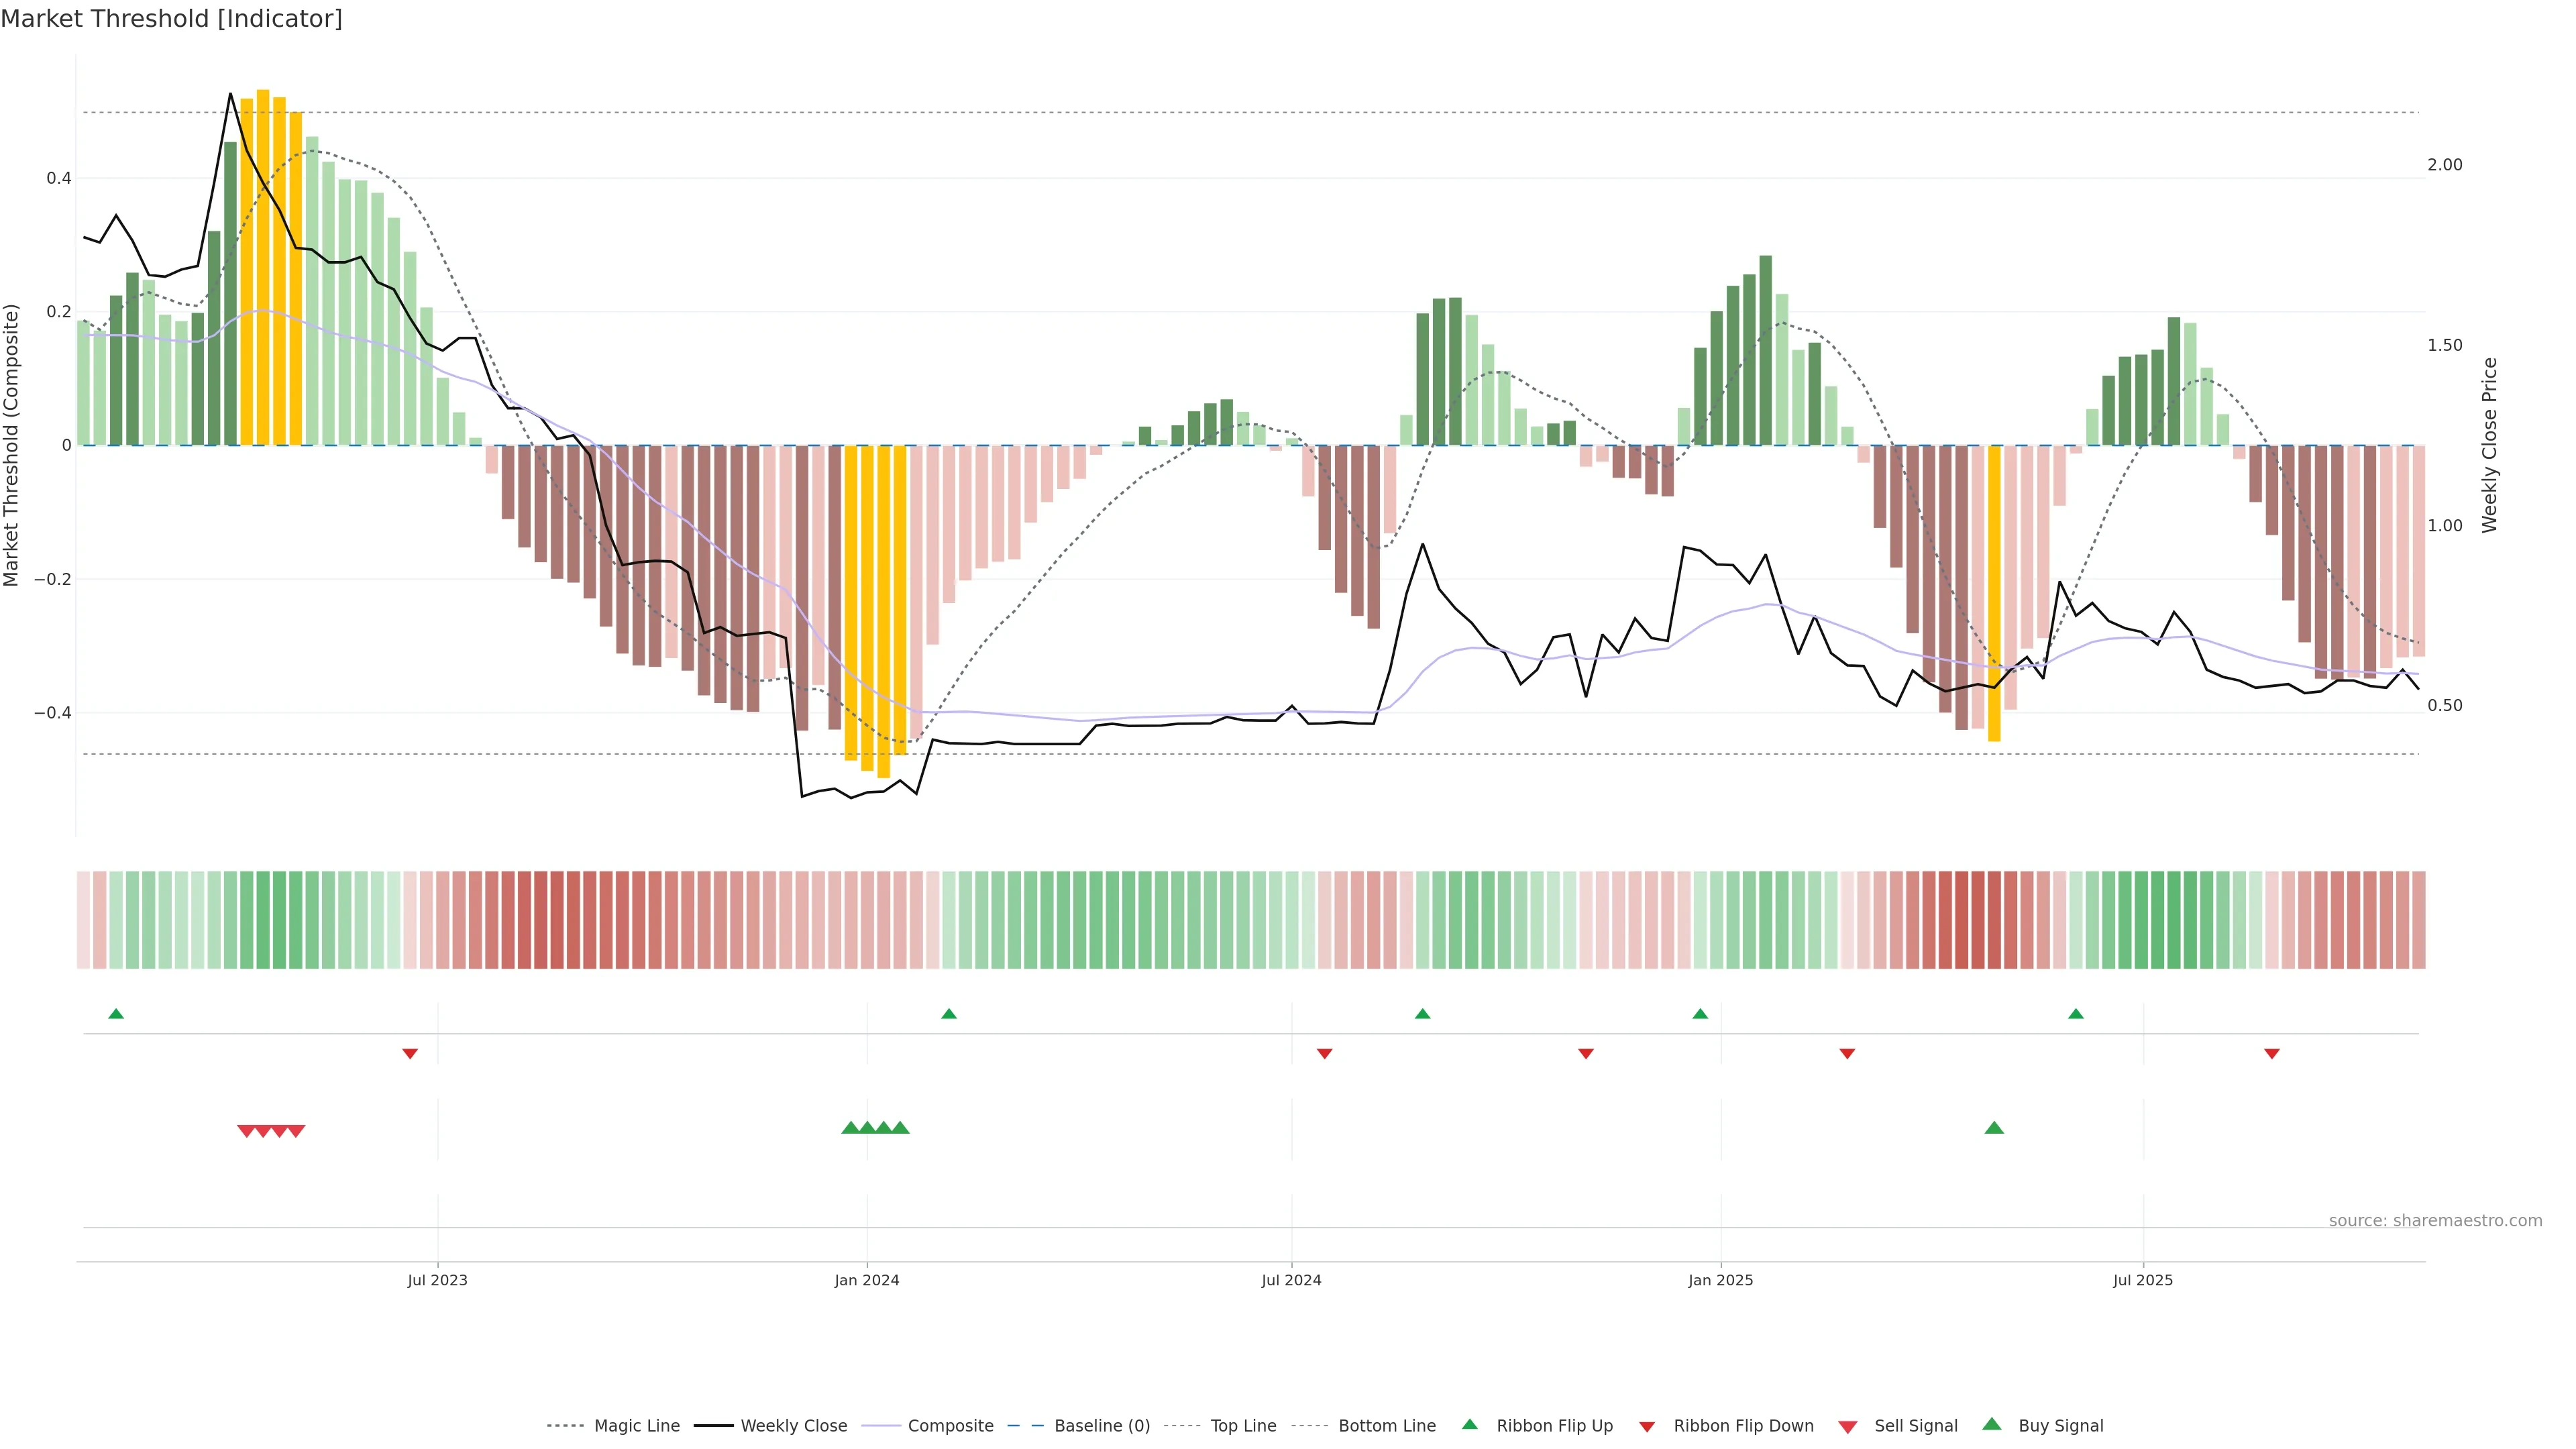This screenshot has width=2576, height=1449.
Task: Click the Ribbon Flip Down marker after Jul 2024
Action: (1325, 1053)
